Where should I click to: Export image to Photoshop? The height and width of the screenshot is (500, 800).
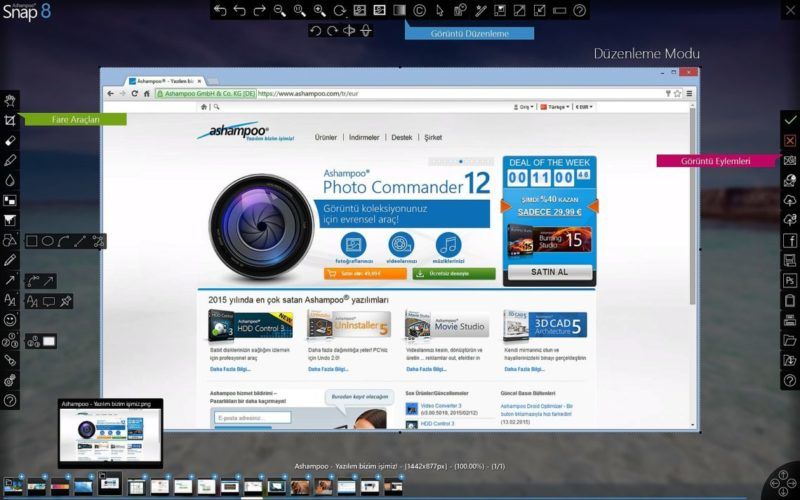pos(790,280)
